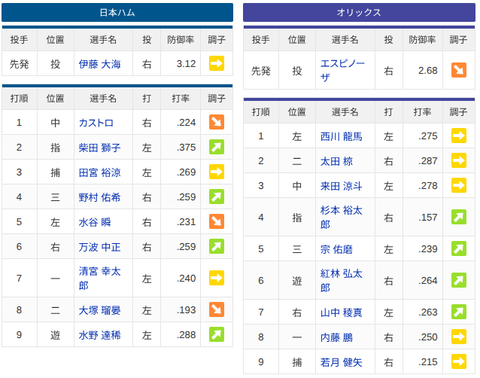Open 水野 達稀 player link
480x378 pixels.
[x=99, y=335]
